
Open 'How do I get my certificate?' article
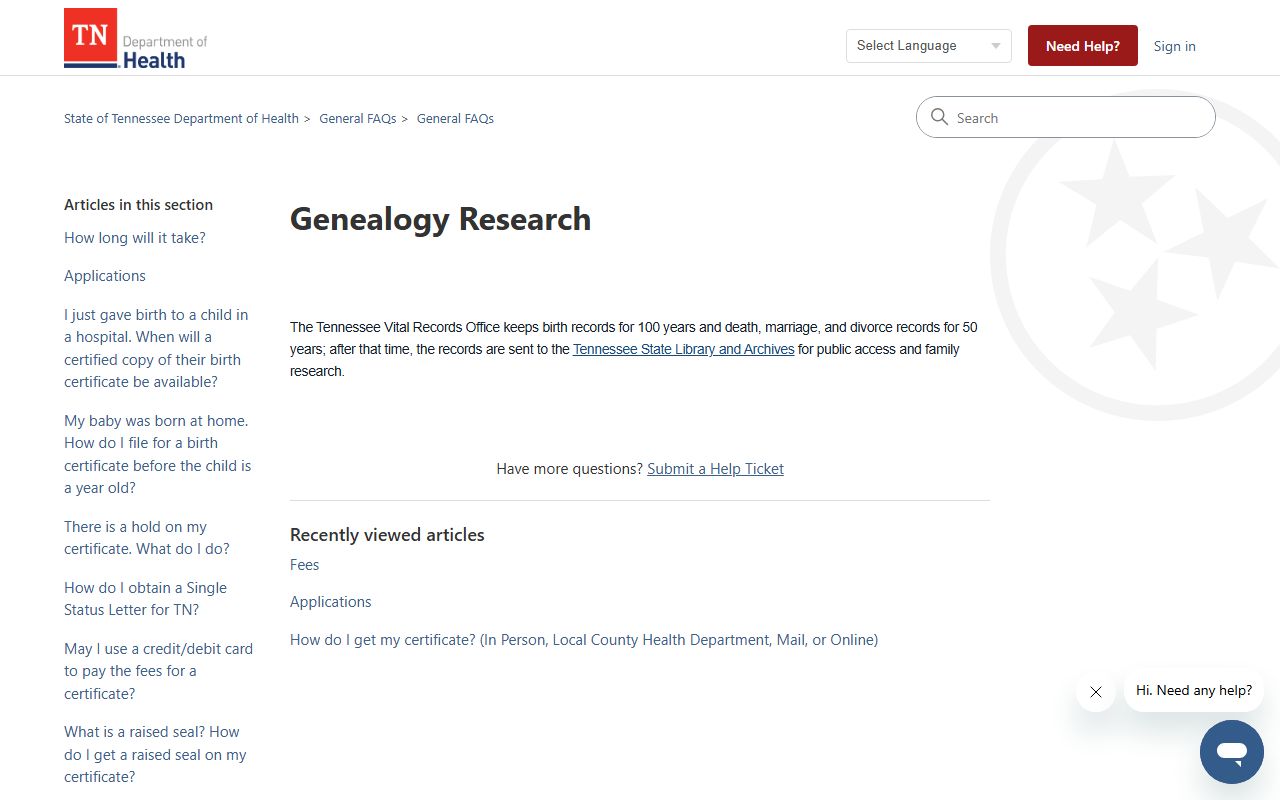tap(584, 640)
